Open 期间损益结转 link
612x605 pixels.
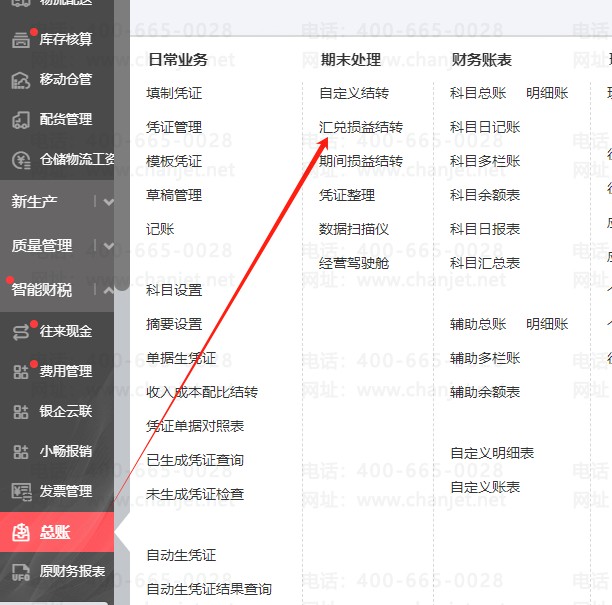coord(361,161)
